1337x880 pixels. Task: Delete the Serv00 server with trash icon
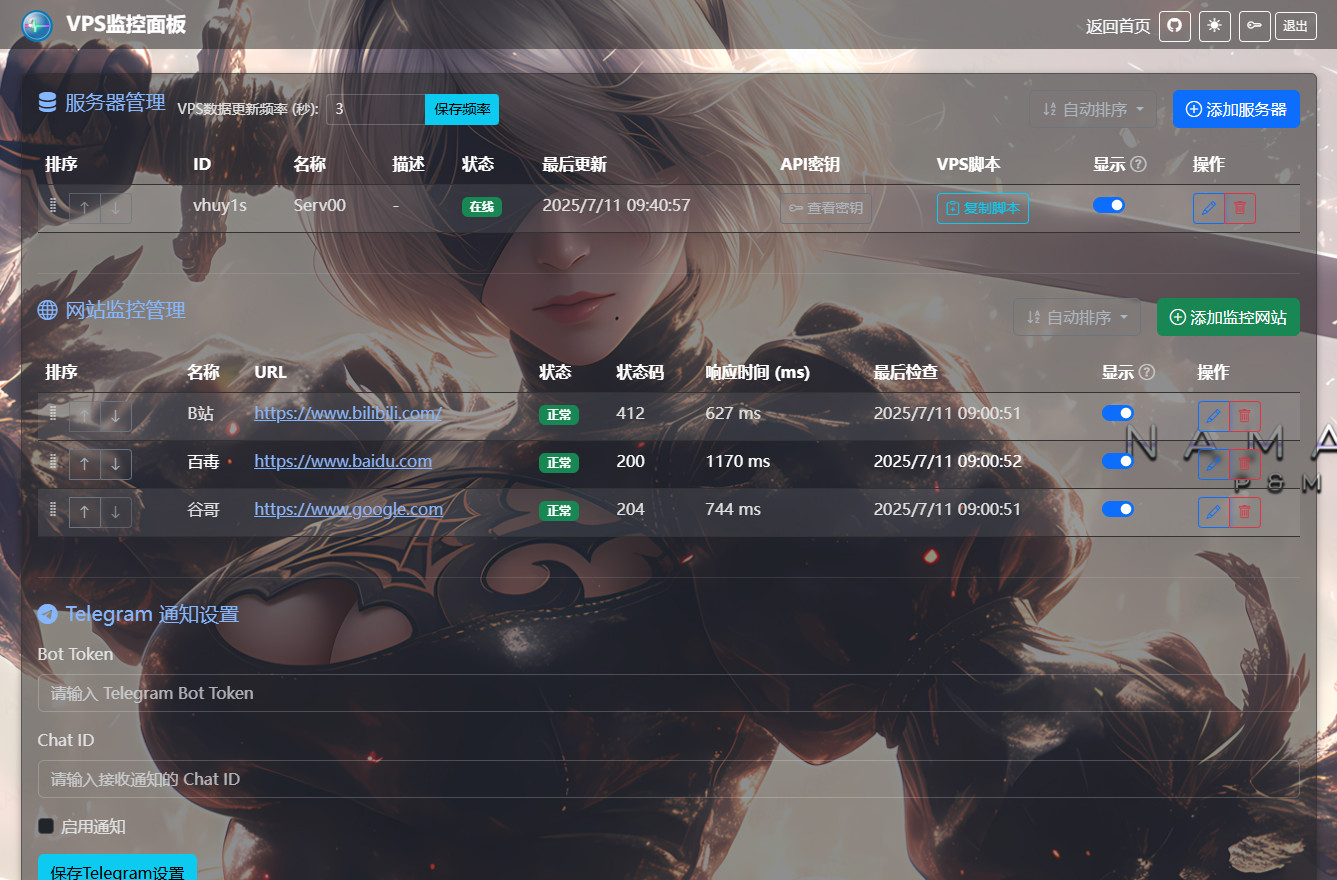(1240, 208)
